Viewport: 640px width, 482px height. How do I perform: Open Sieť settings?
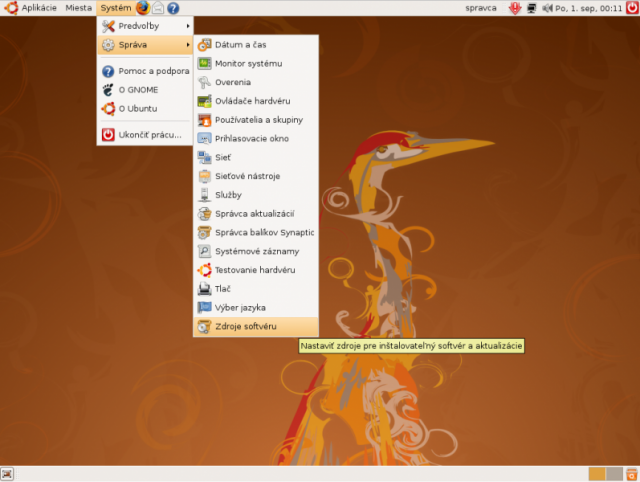256,158
